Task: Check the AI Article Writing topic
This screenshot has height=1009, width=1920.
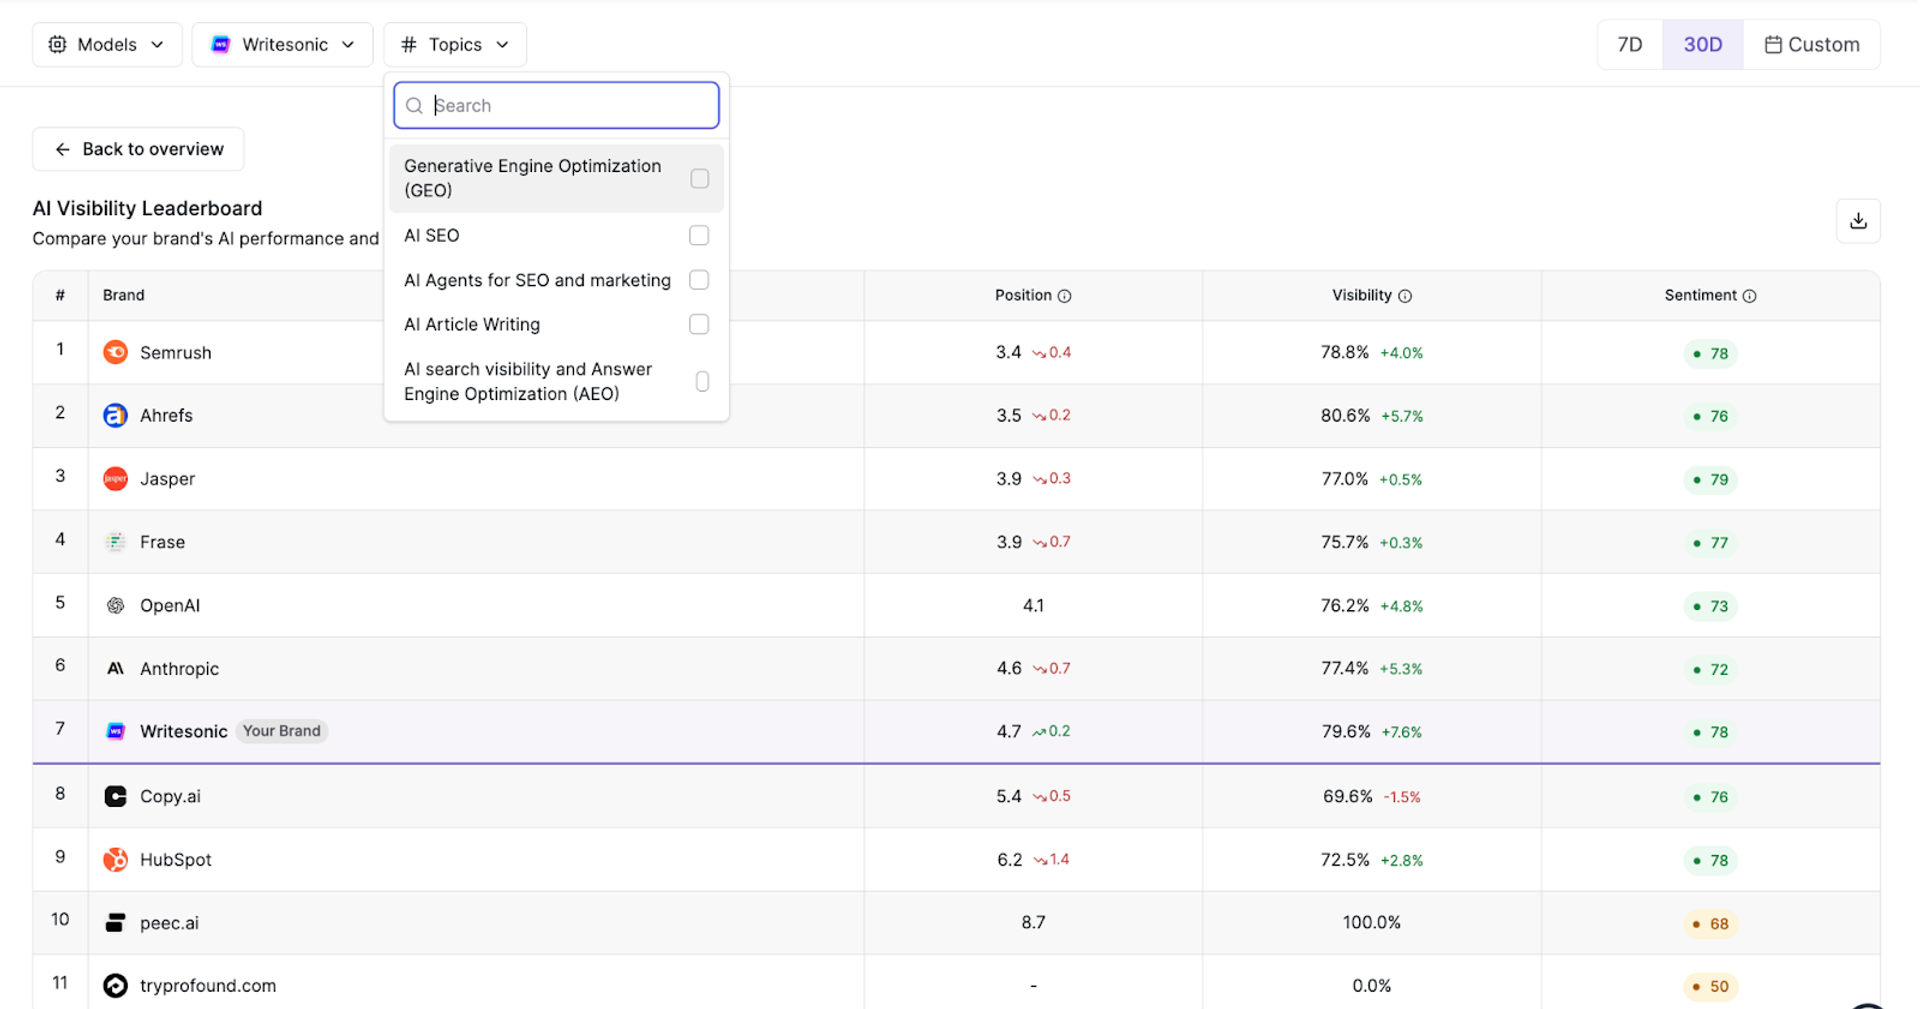Action: pyautogui.click(x=699, y=324)
